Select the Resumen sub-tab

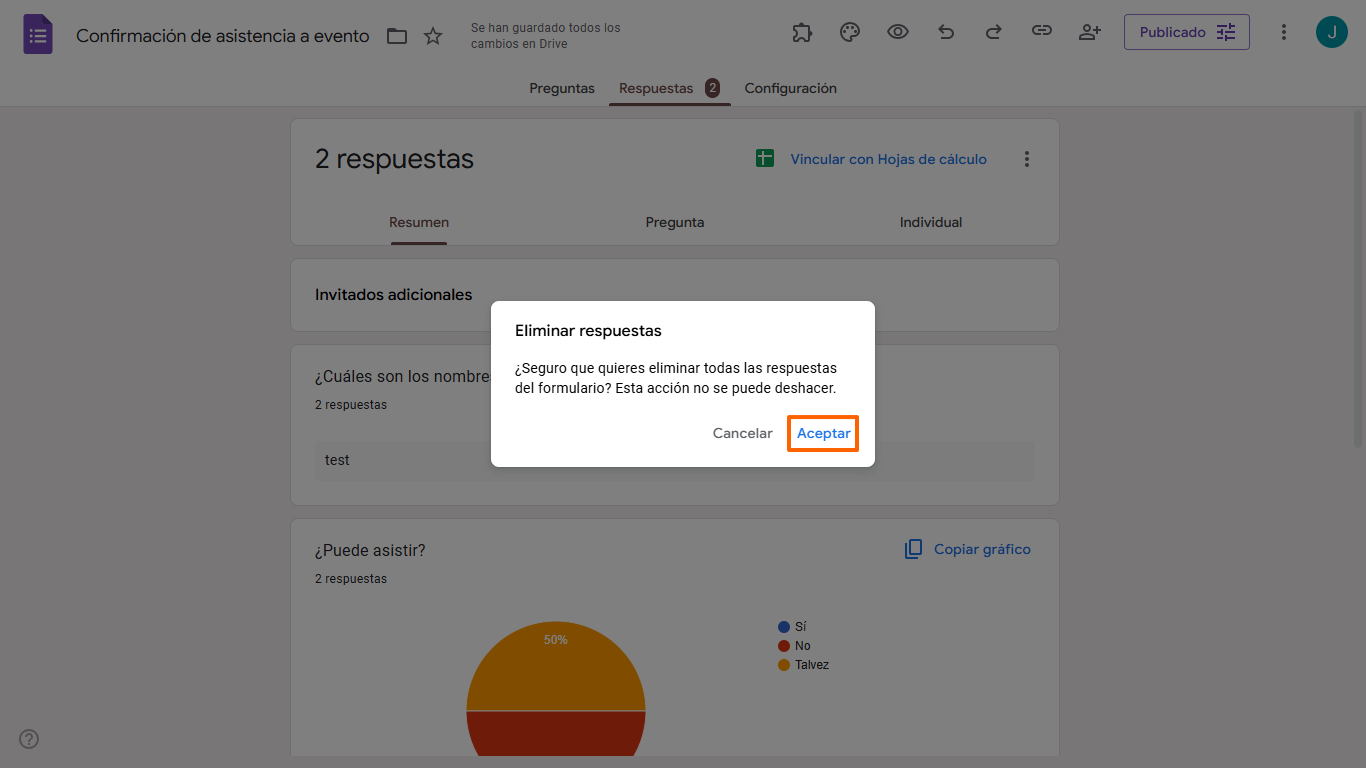click(x=419, y=222)
